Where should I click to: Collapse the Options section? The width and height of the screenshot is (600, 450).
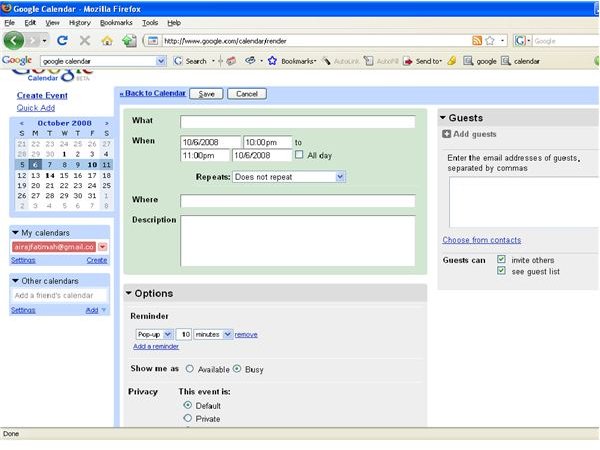[x=129, y=293]
